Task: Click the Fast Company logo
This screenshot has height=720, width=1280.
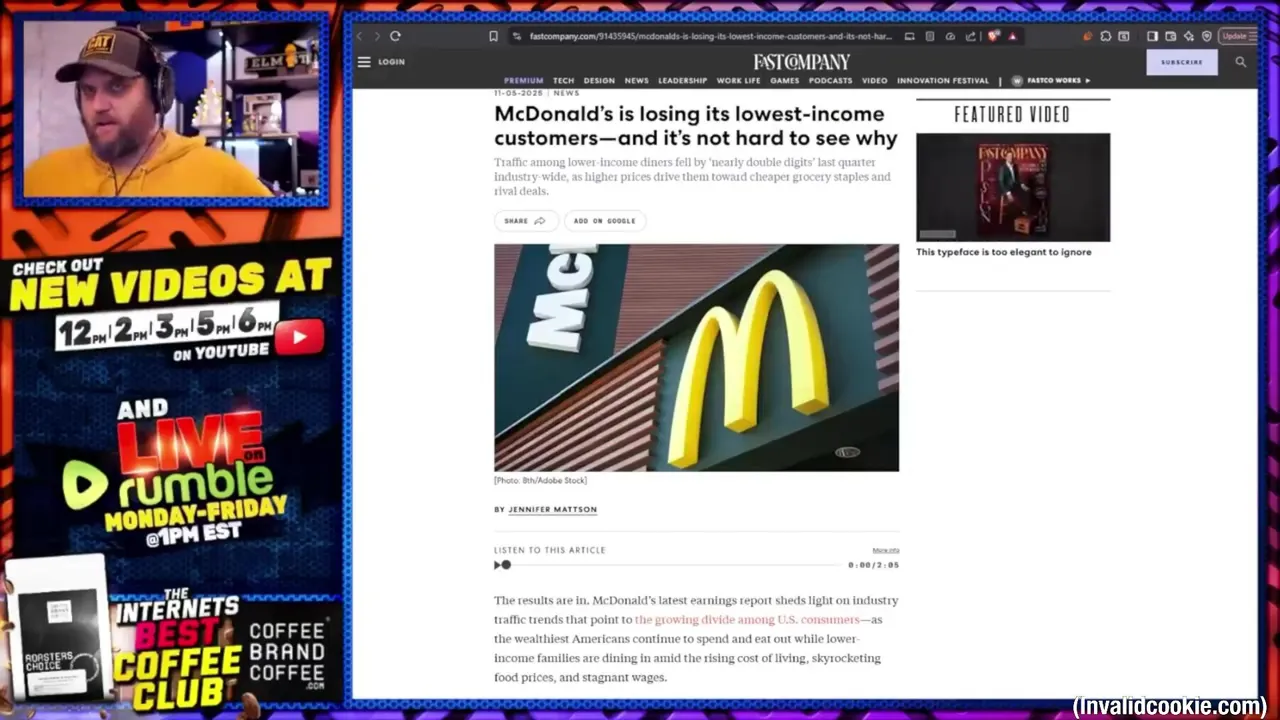Action: (801, 62)
